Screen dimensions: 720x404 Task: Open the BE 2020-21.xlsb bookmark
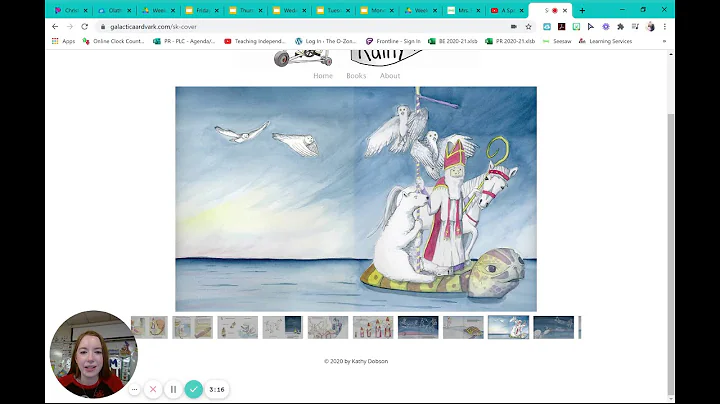pyautogui.click(x=453, y=41)
